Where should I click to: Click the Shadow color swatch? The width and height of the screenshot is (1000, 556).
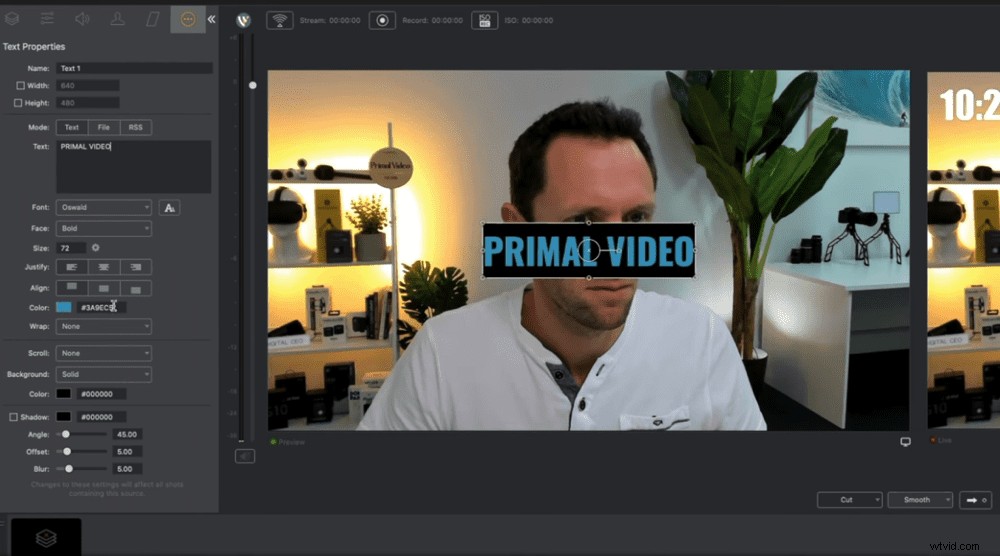64,417
